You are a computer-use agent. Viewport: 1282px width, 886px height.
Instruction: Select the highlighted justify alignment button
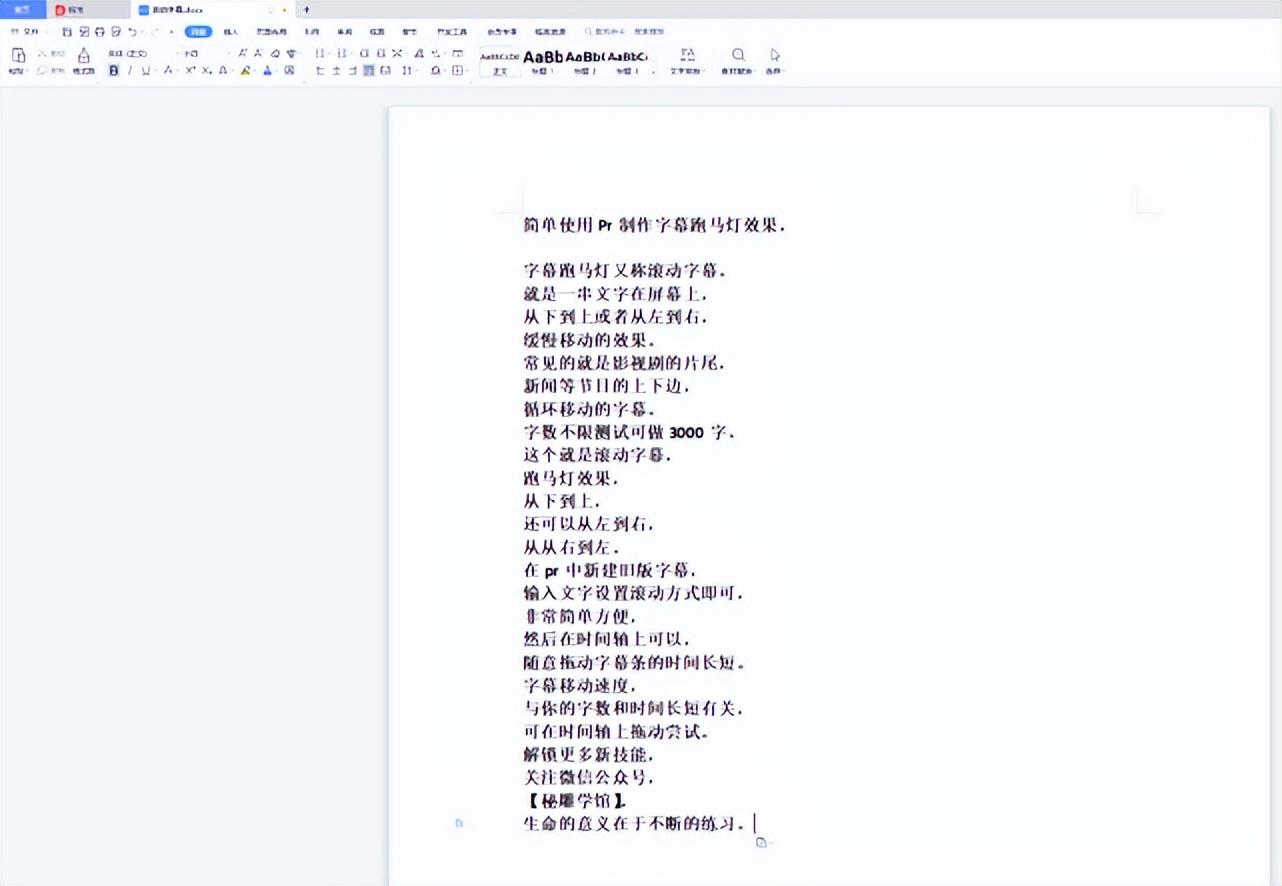[369, 70]
